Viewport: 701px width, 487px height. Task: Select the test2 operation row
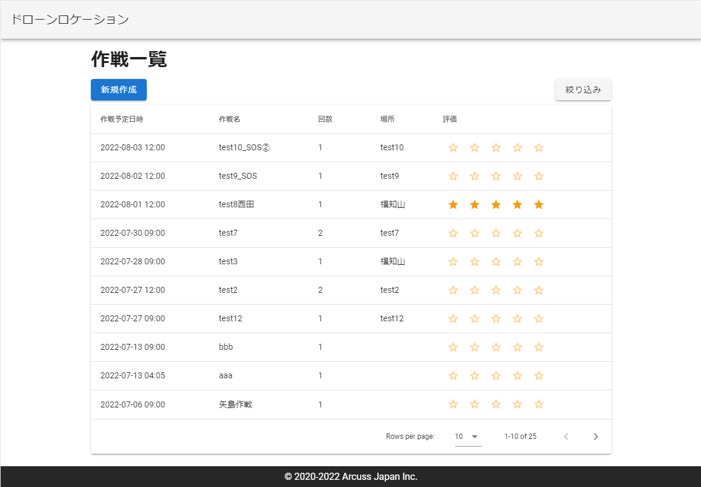click(229, 290)
